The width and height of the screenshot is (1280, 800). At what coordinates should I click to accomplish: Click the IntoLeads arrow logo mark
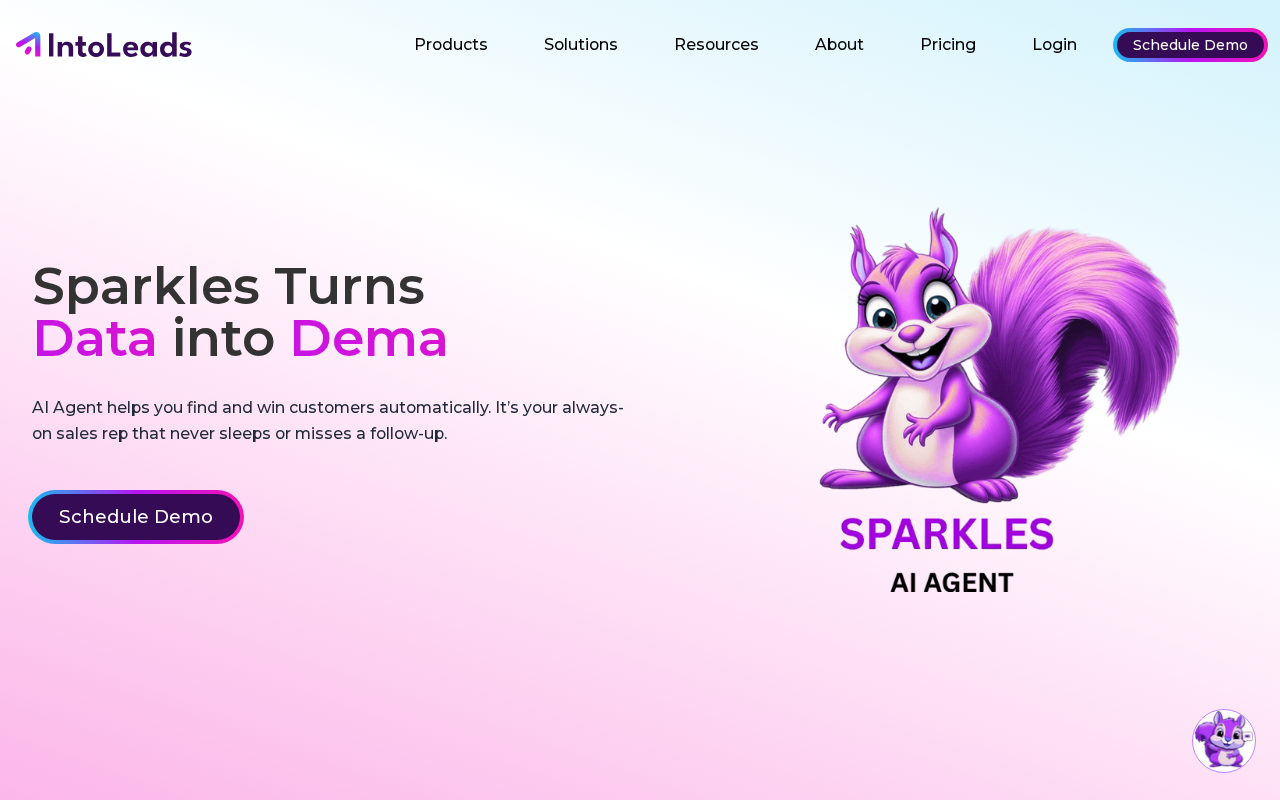(x=28, y=44)
